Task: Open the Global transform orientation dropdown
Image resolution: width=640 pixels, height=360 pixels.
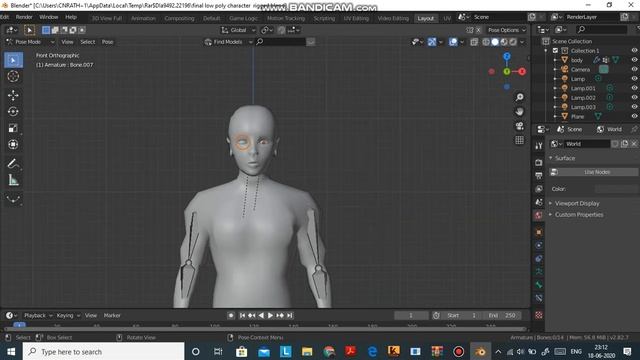Action: (x=238, y=30)
